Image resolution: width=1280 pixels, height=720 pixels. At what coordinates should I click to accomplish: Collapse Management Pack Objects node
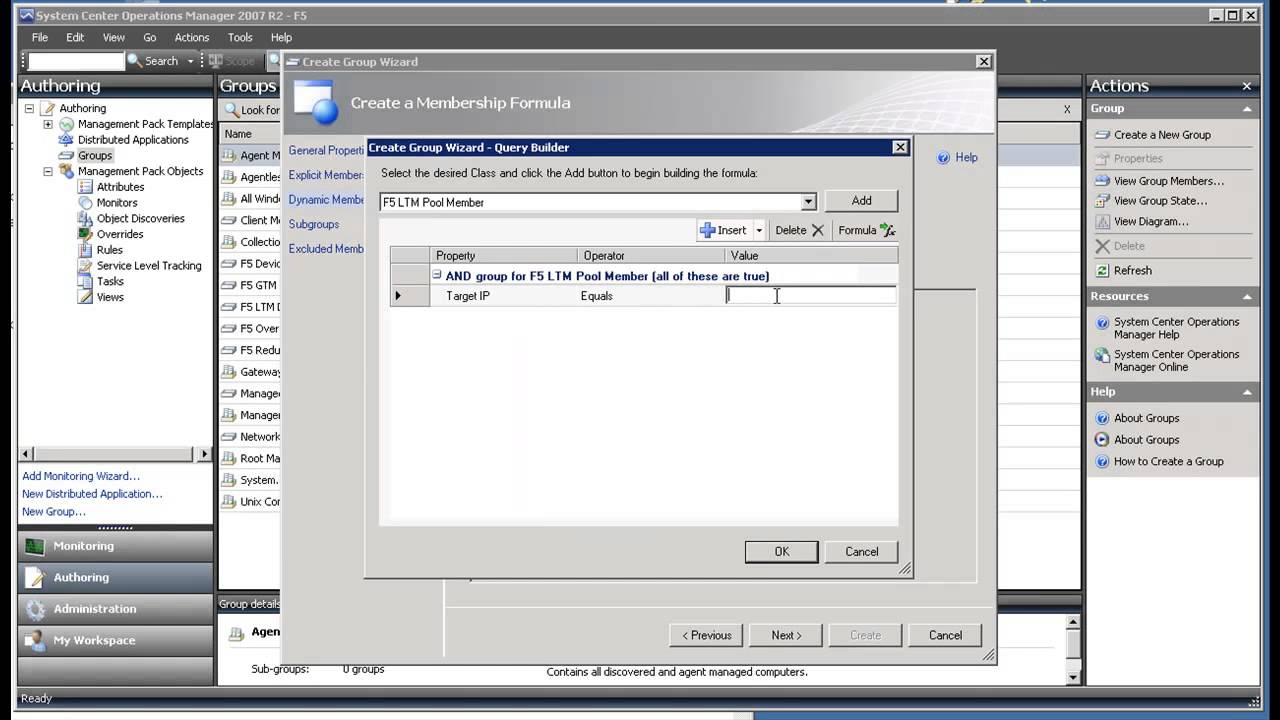click(x=47, y=171)
